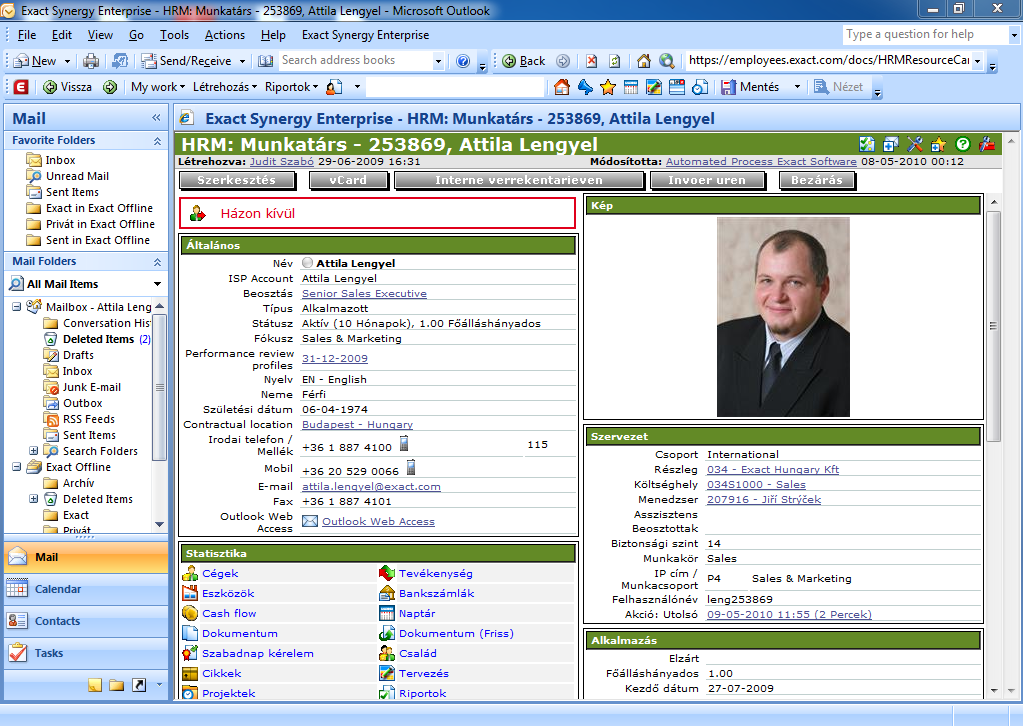Image resolution: width=1023 pixels, height=726 pixels.
Task: Open Exact home icon in toolbar
Action: 562,87
